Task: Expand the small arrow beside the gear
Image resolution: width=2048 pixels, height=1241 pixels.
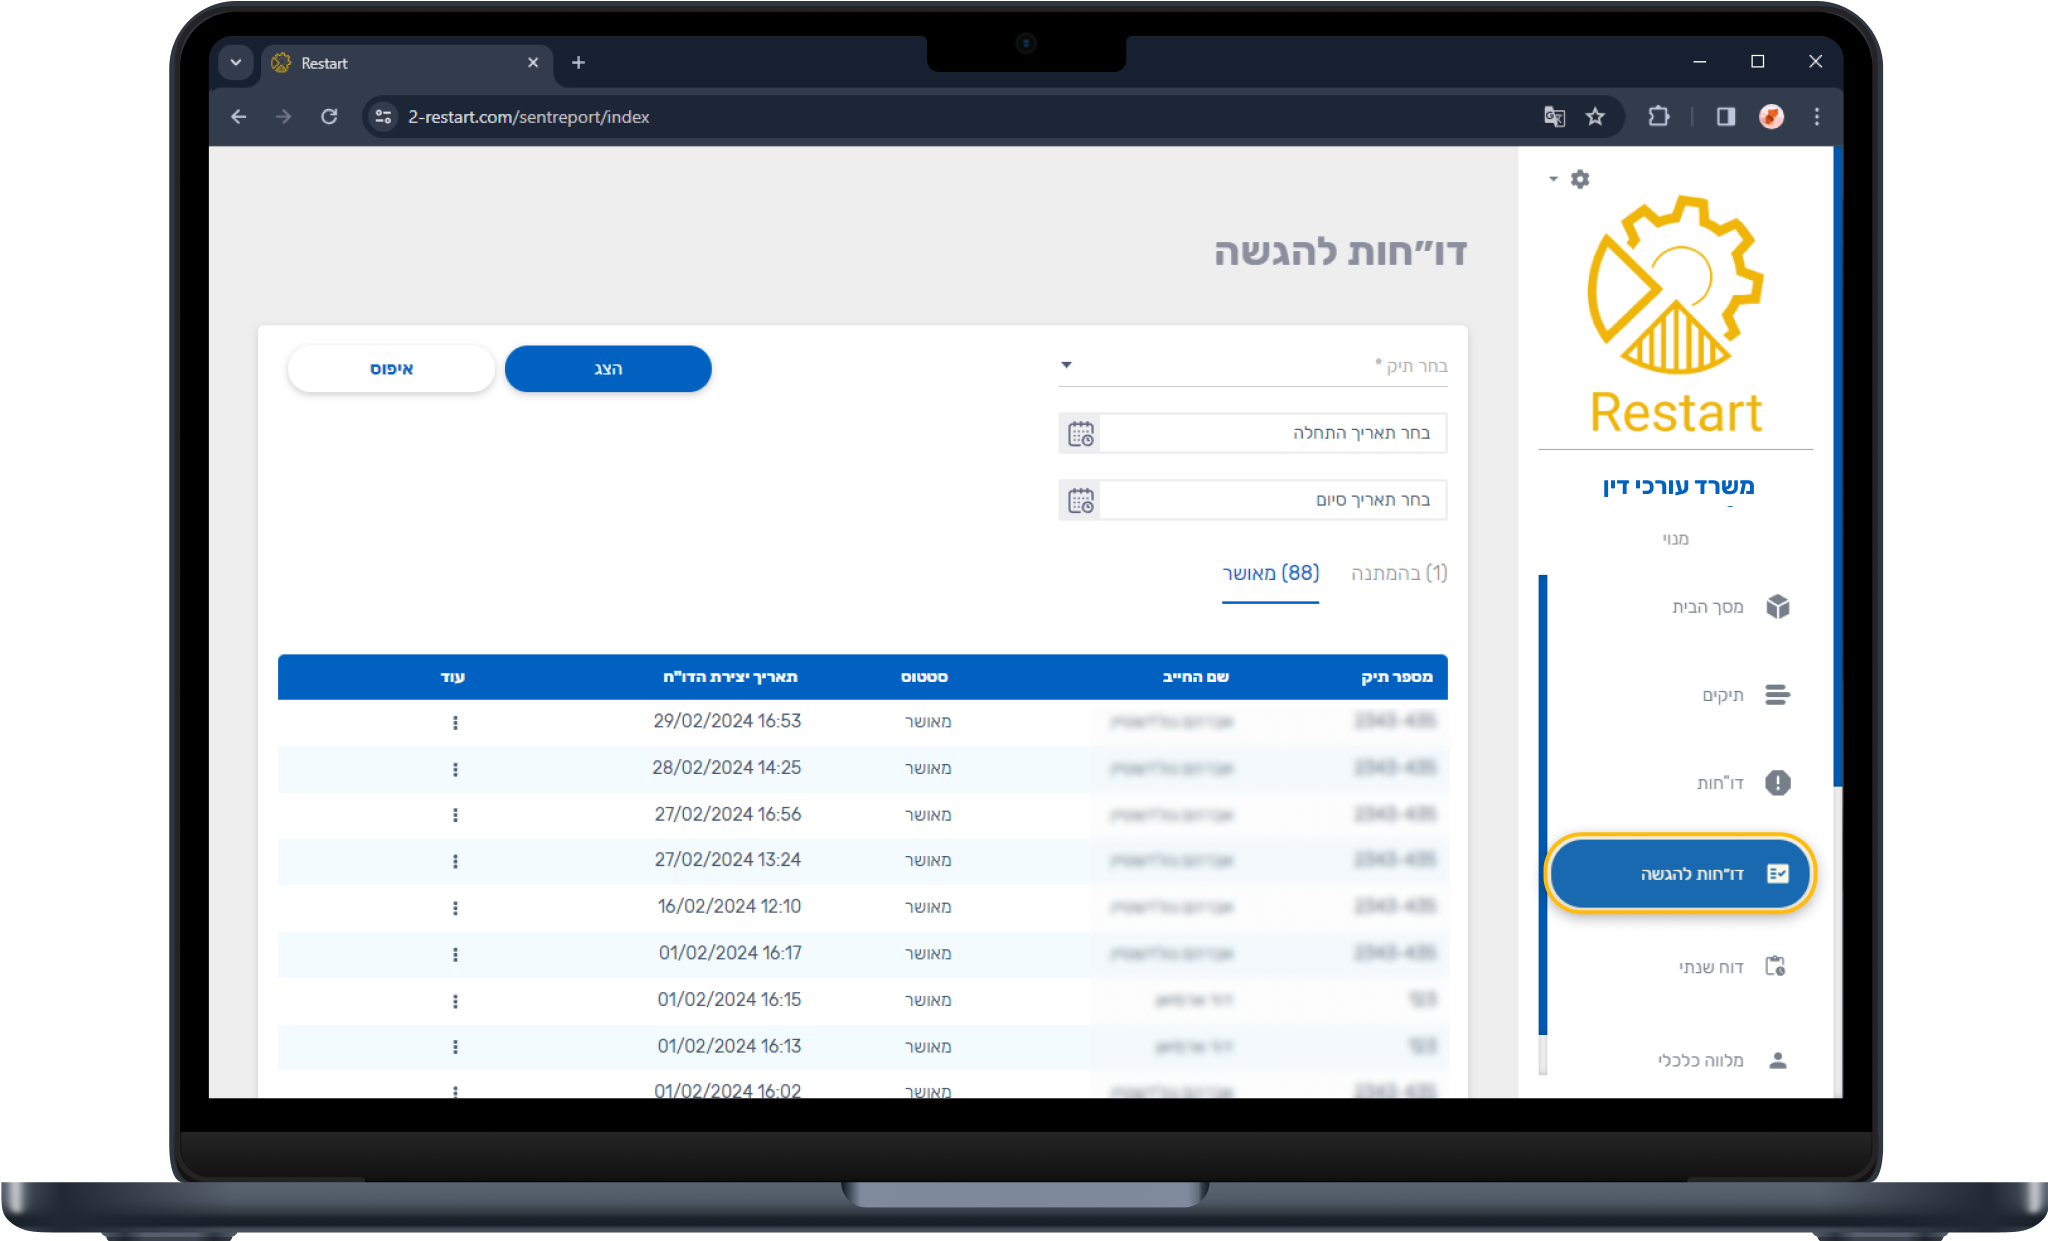Action: [1553, 179]
